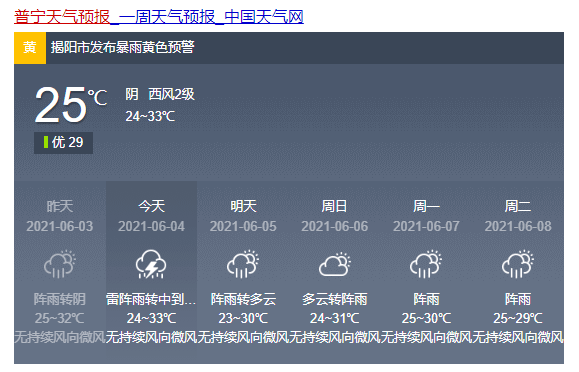The height and width of the screenshot is (372, 579).
Task: Click the date 2021-06-04
Action: pyautogui.click(x=151, y=226)
